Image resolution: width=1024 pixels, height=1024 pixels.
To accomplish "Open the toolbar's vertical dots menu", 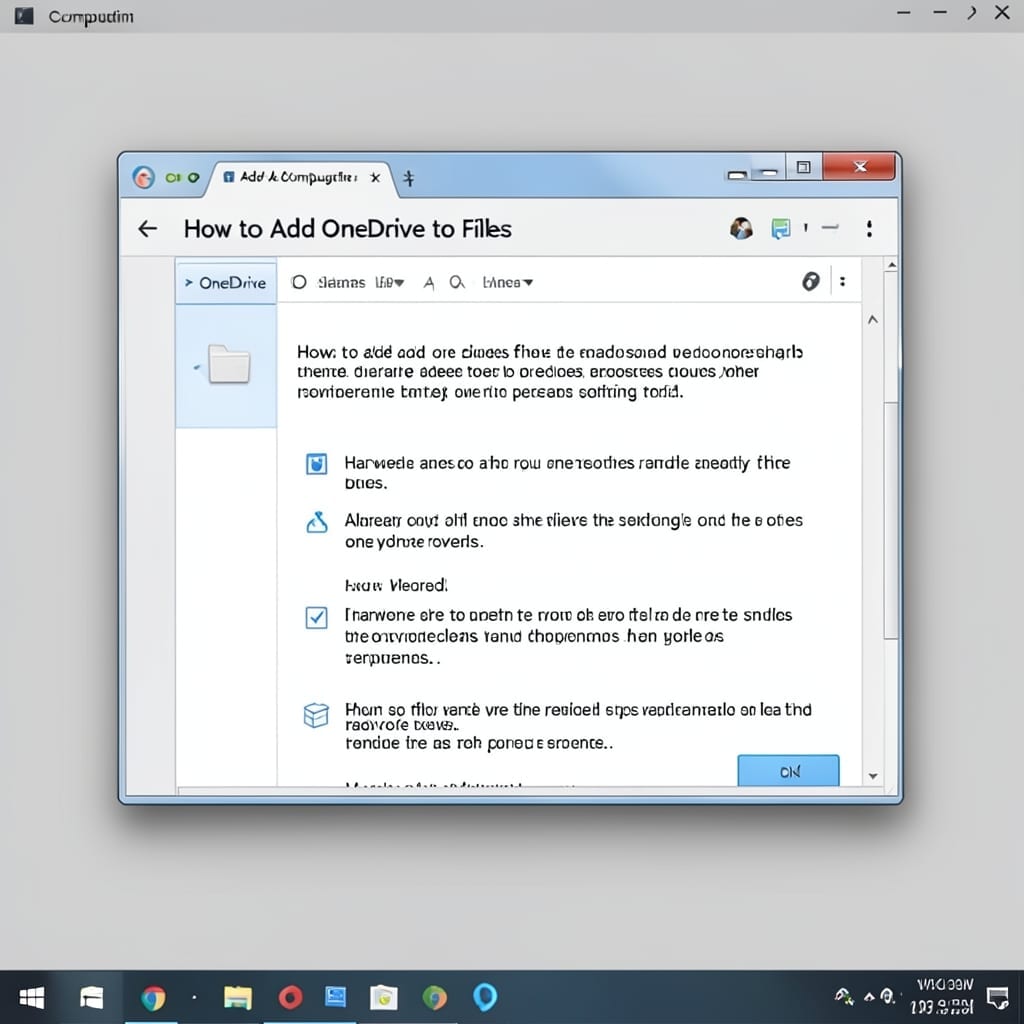I will click(842, 281).
